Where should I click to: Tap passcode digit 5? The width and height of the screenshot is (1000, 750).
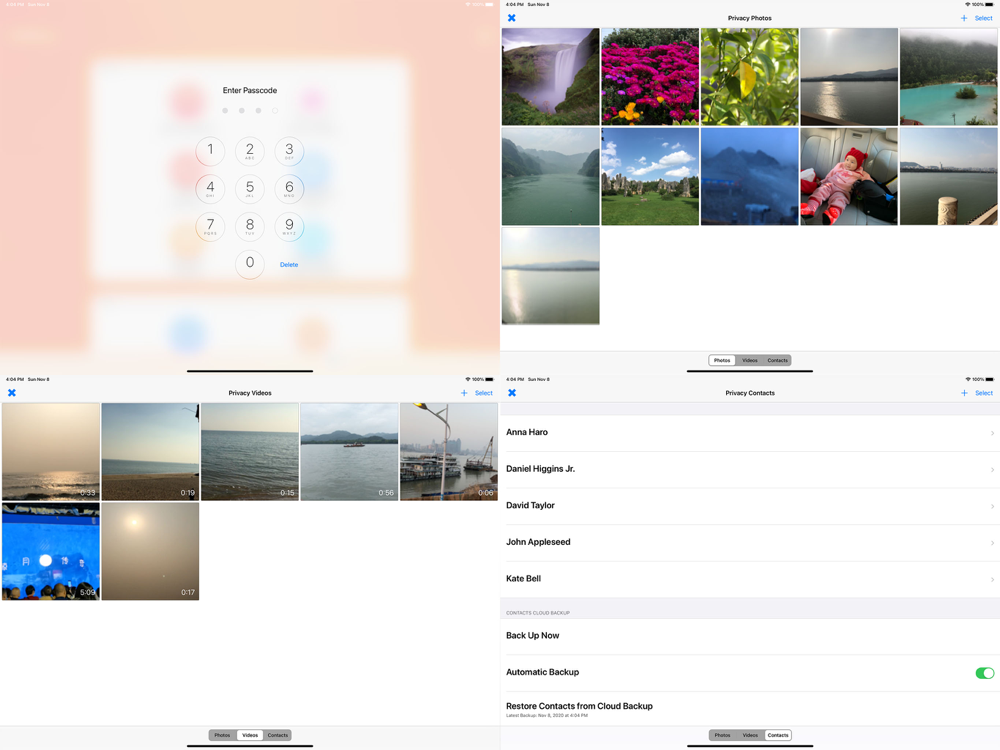[x=250, y=188]
